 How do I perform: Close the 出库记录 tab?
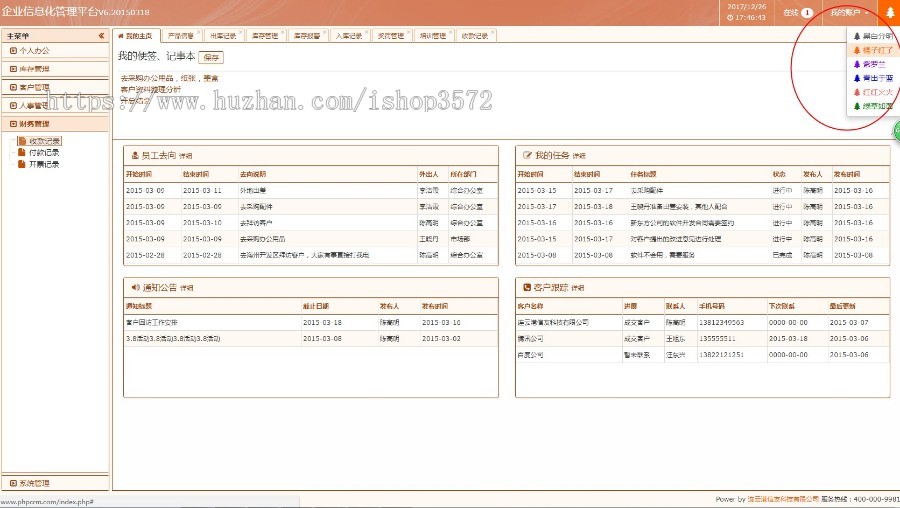click(x=240, y=32)
